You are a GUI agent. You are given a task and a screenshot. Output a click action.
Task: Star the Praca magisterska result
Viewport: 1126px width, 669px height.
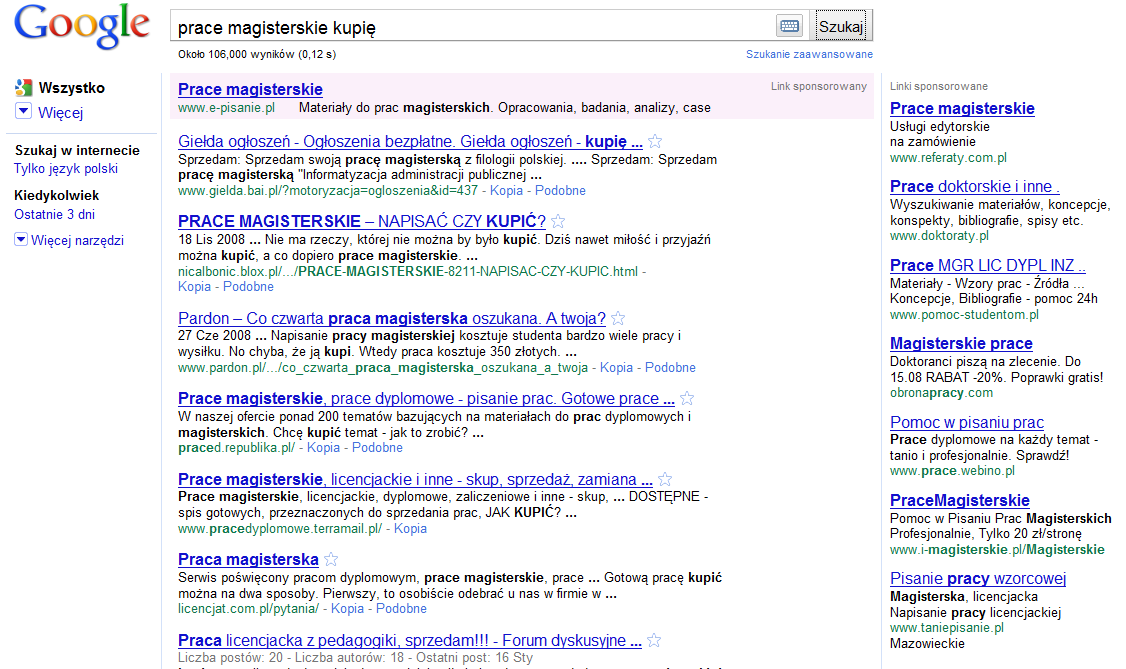pyautogui.click(x=330, y=559)
